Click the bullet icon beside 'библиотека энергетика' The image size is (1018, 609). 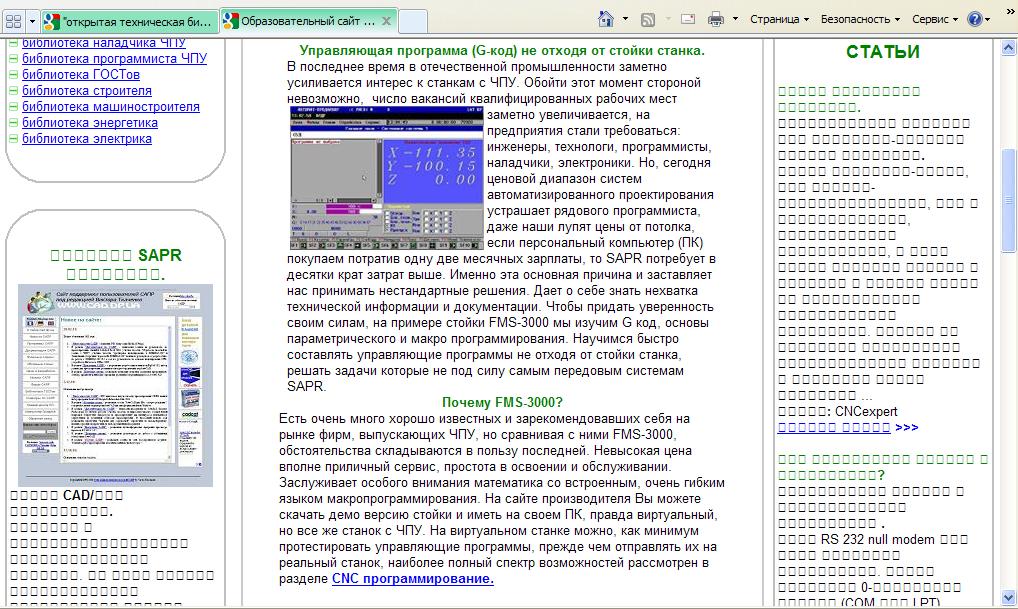tap(14, 123)
